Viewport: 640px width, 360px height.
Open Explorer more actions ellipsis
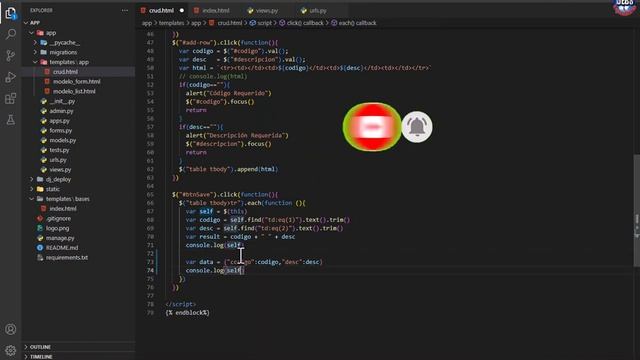124,10
